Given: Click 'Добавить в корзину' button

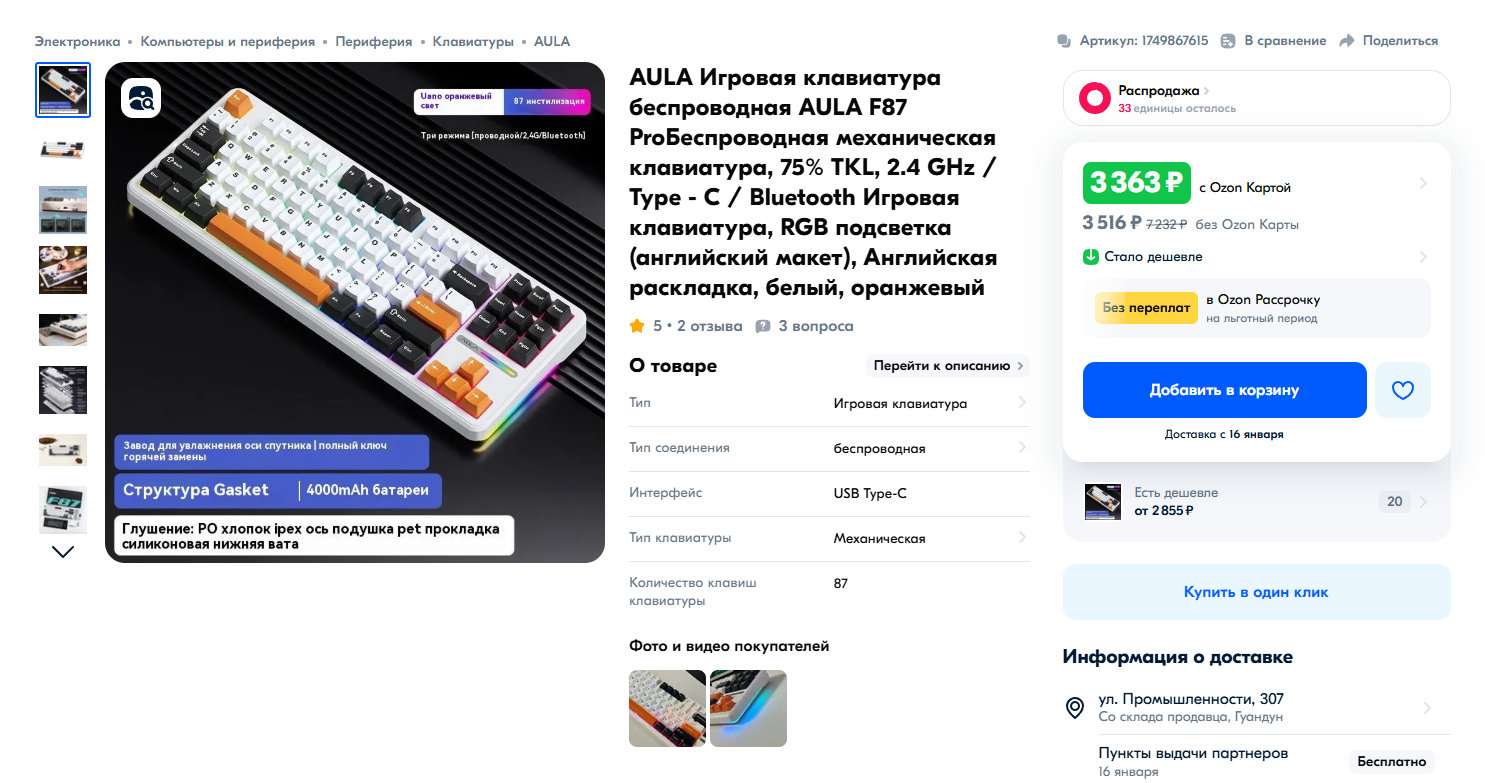Looking at the screenshot, I should 1224,390.
